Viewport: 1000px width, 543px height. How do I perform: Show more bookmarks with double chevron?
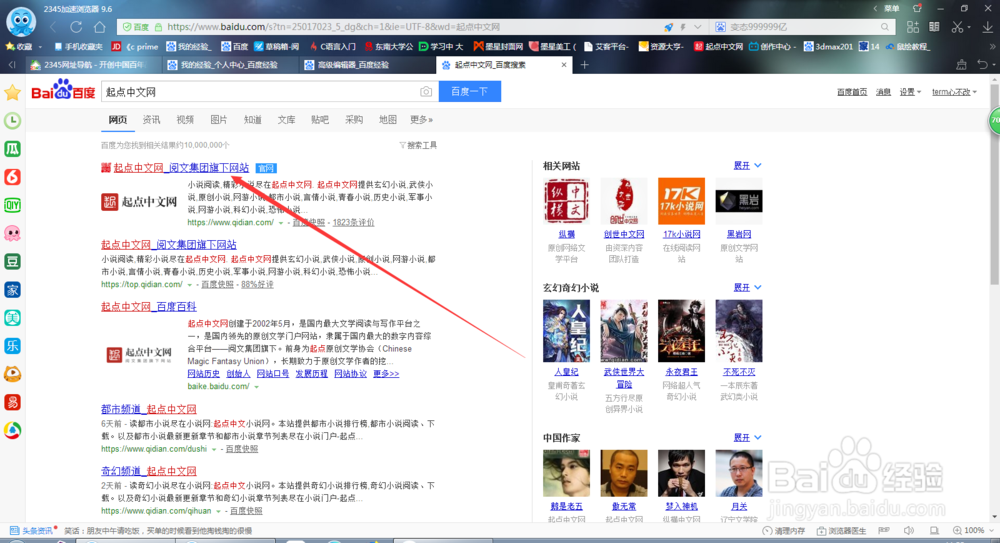pos(992,47)
